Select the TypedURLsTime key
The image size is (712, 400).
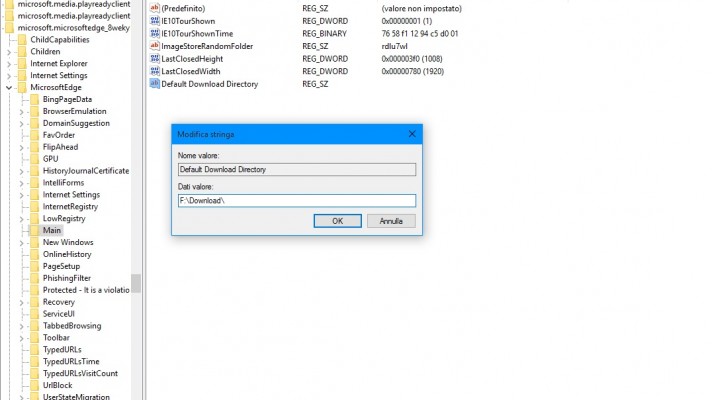(x=71, y=361)
